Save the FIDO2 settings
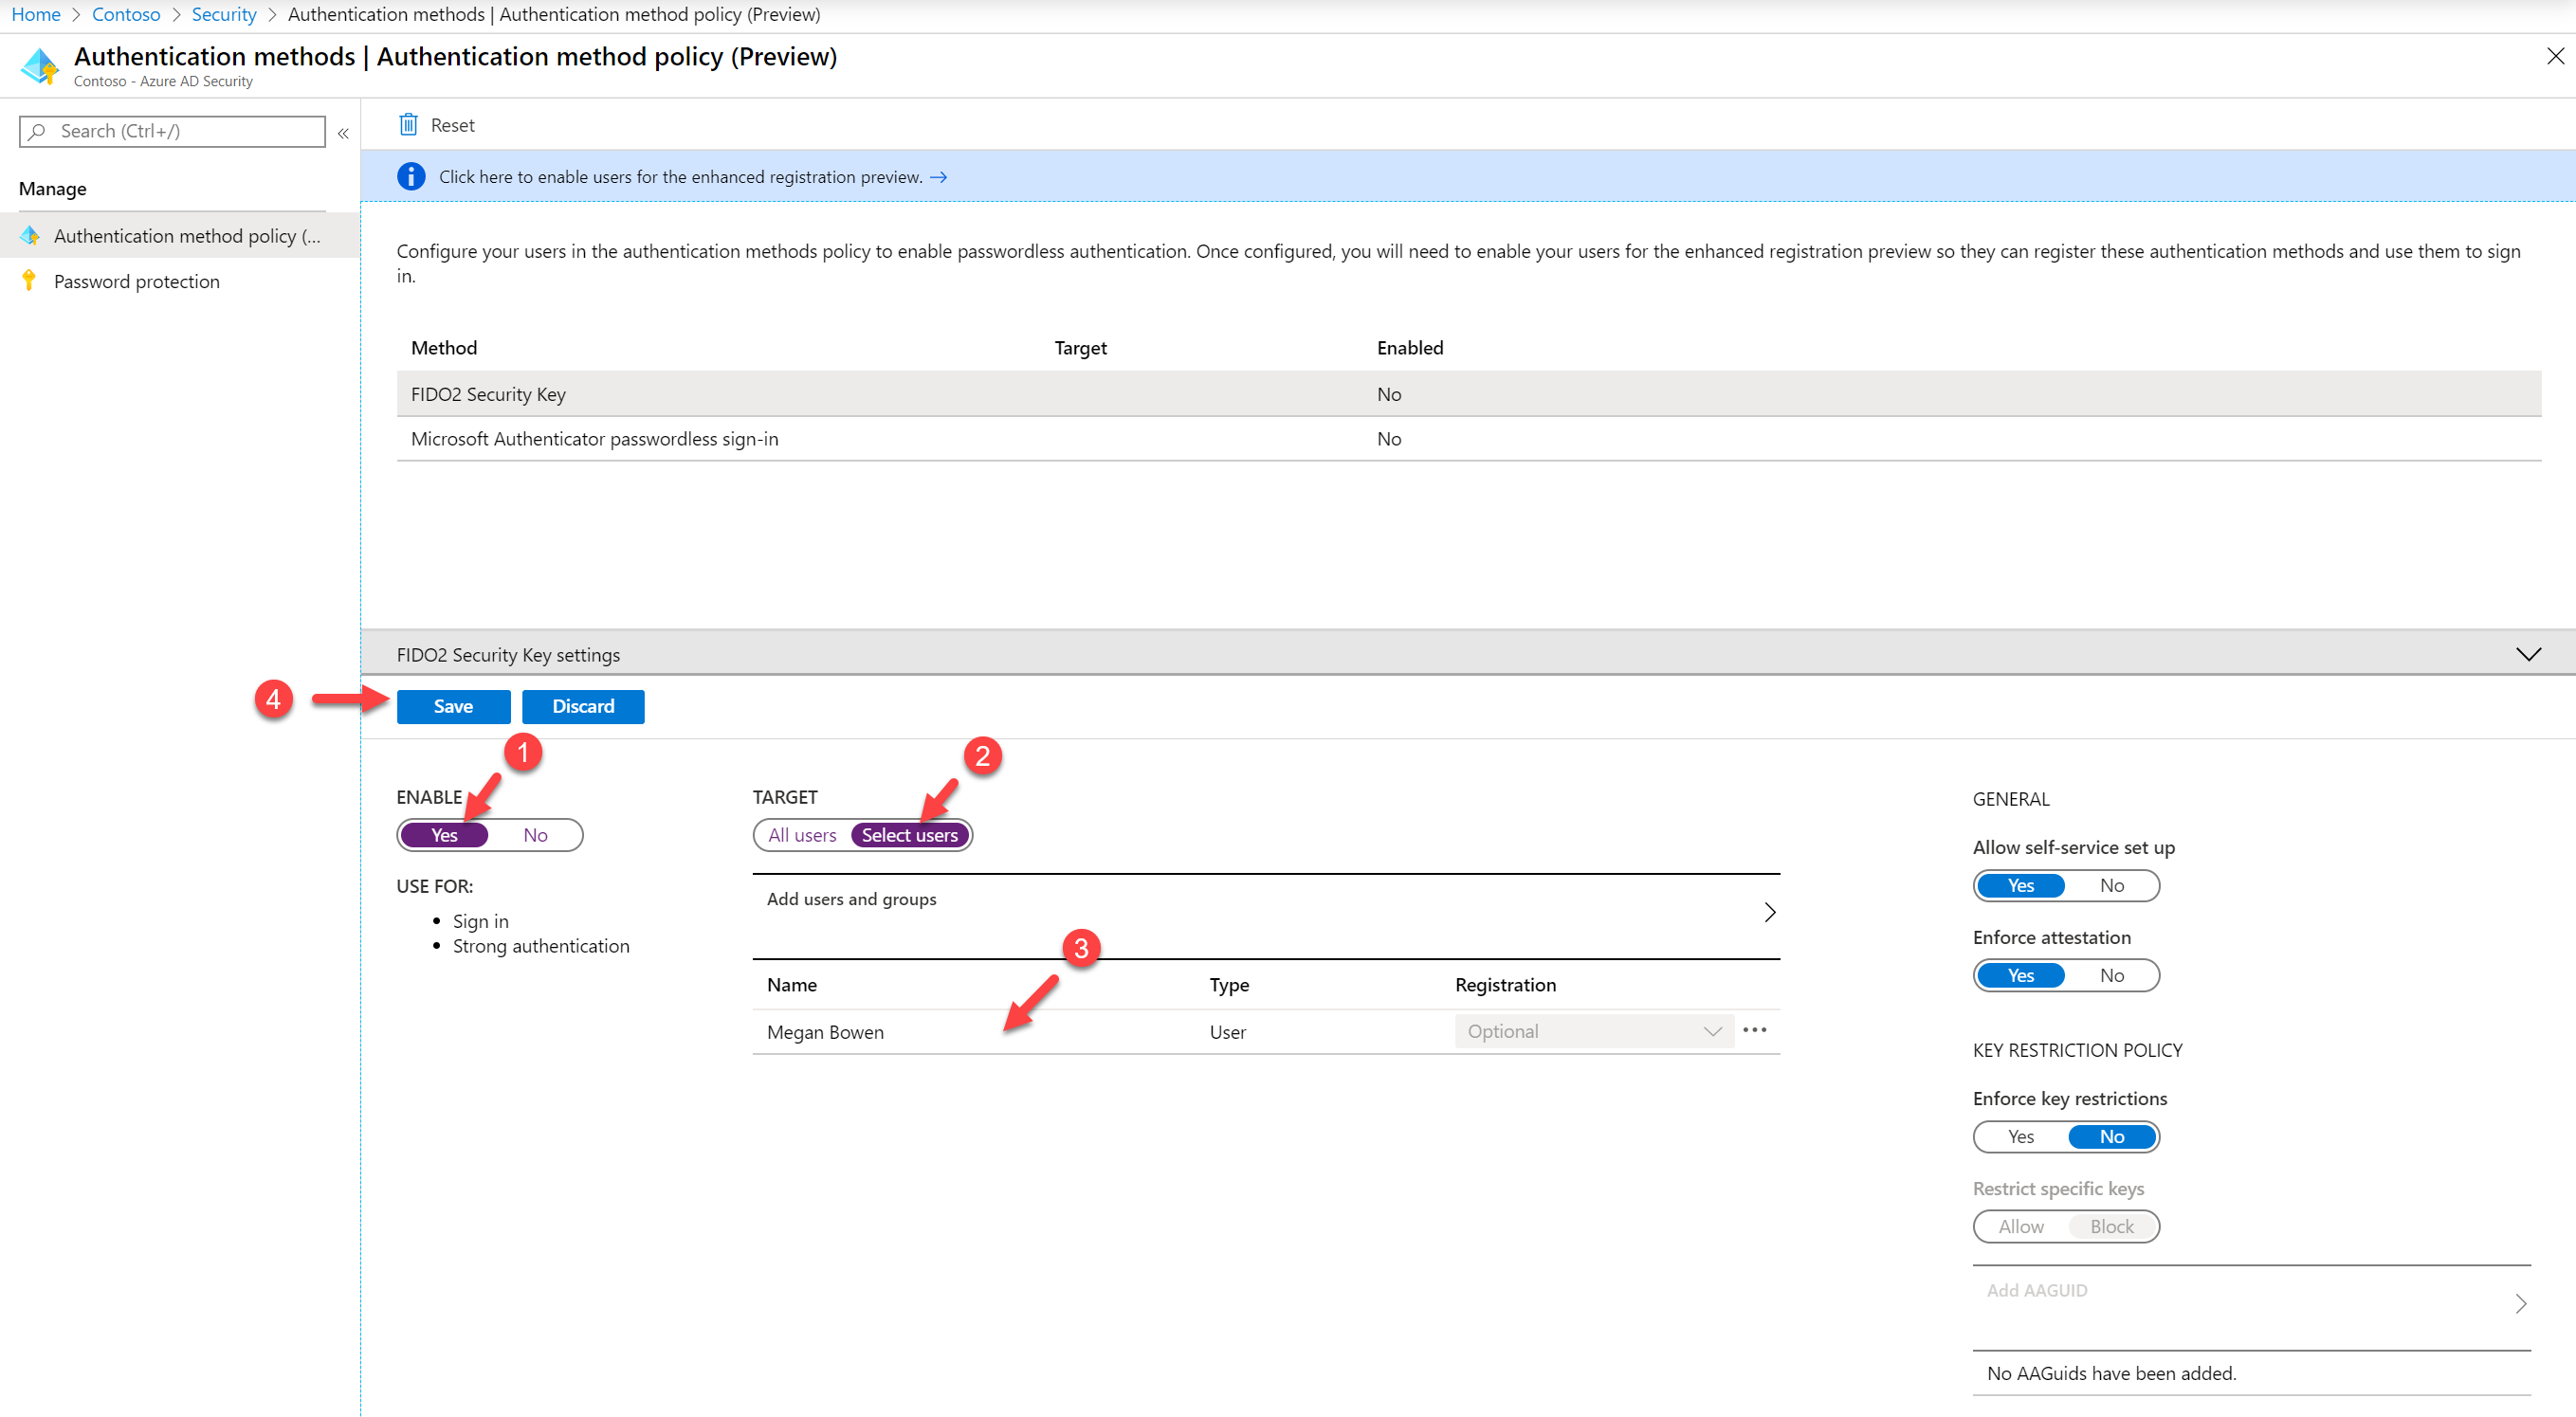Screen dimensions: 2576x1417 point(453,706)
